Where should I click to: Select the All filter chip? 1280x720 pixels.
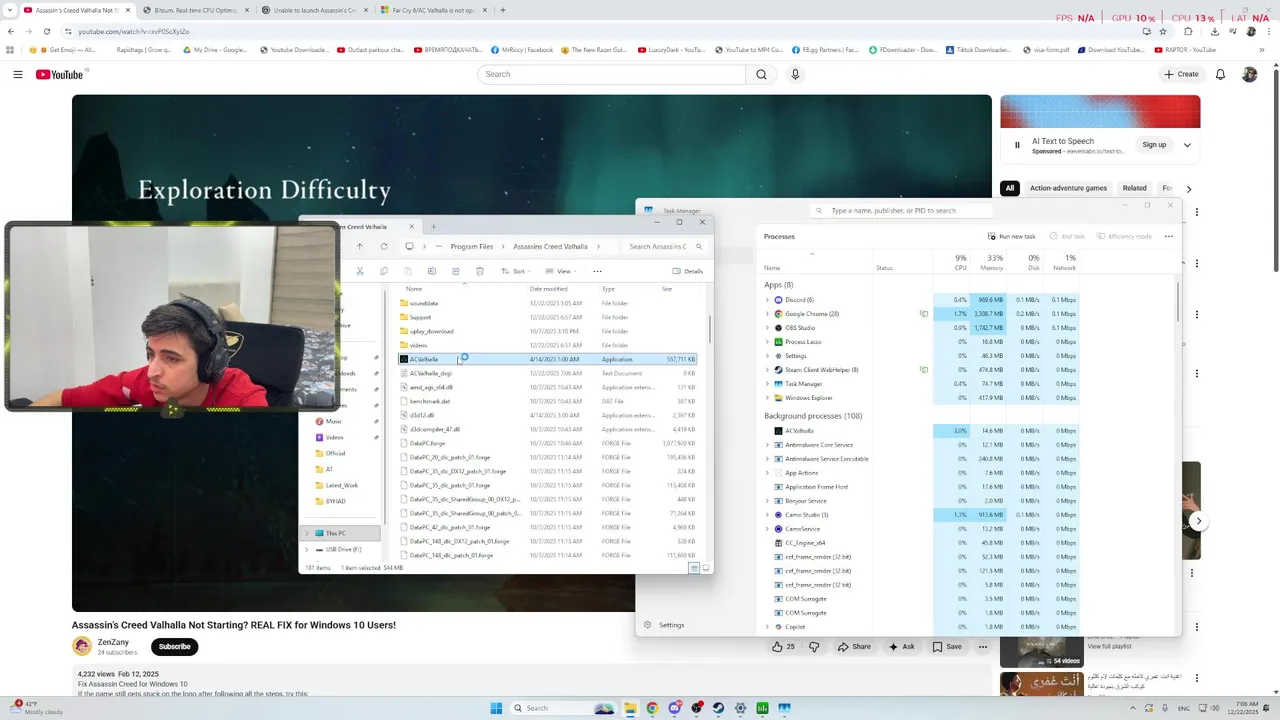(1010, 188)
